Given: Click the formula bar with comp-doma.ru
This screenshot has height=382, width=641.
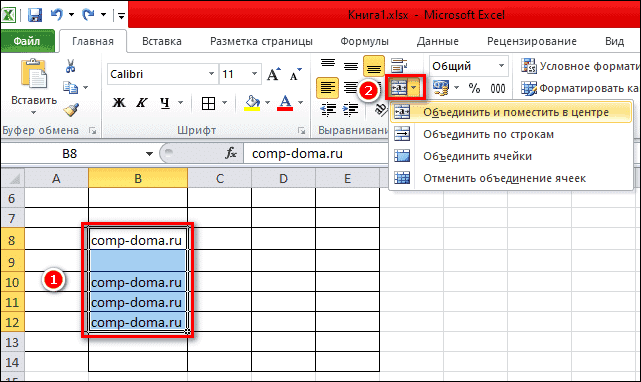Looking at the screenshot, I should (316, 154).
